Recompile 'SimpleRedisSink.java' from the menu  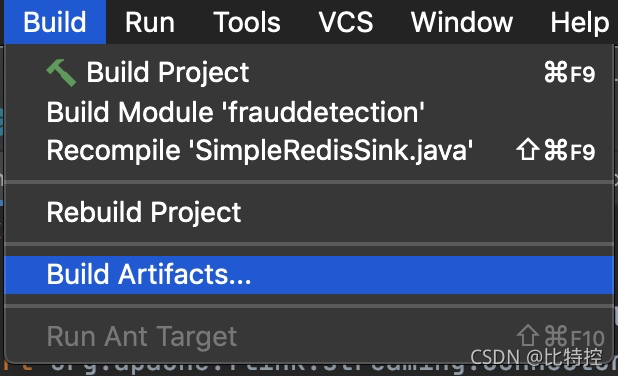click(309, 151)
